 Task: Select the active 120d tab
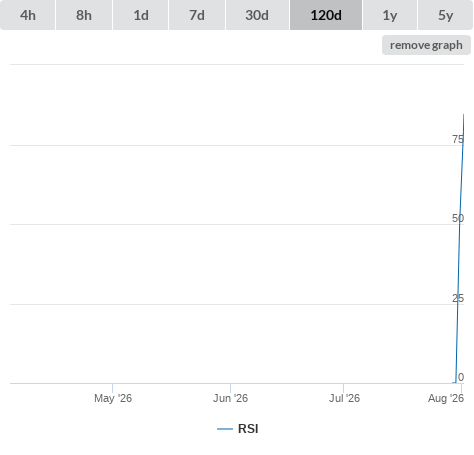click(x=326, y=15)
